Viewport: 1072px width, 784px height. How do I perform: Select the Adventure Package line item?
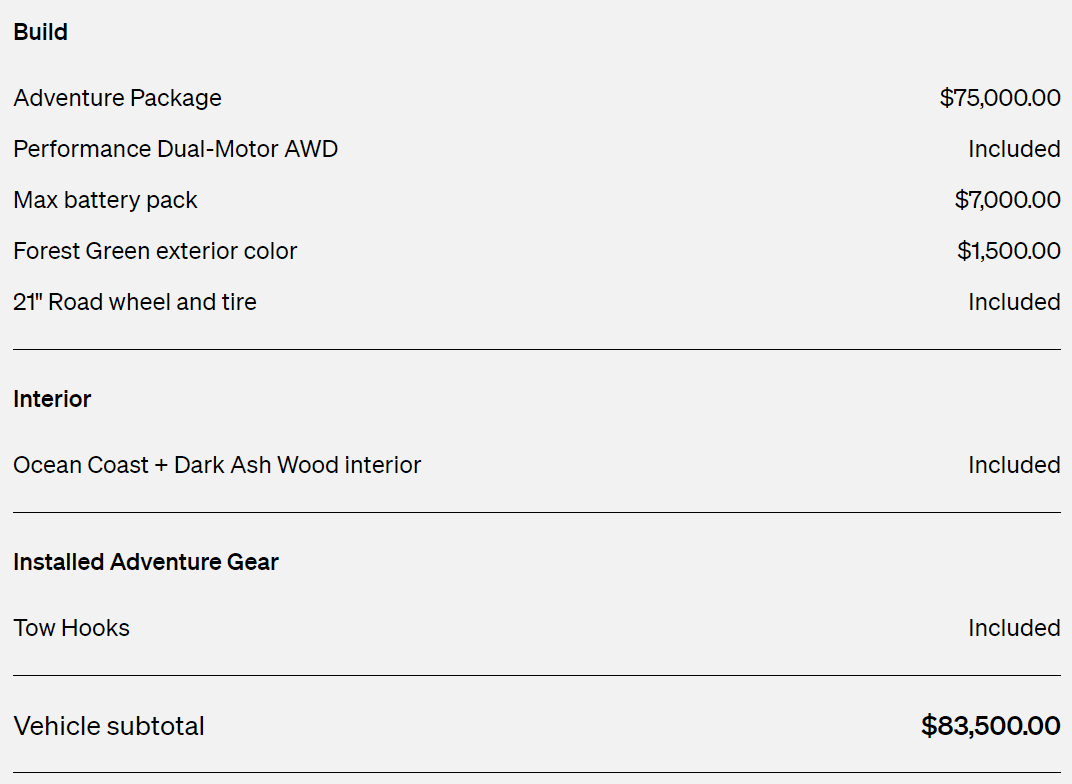118,98
